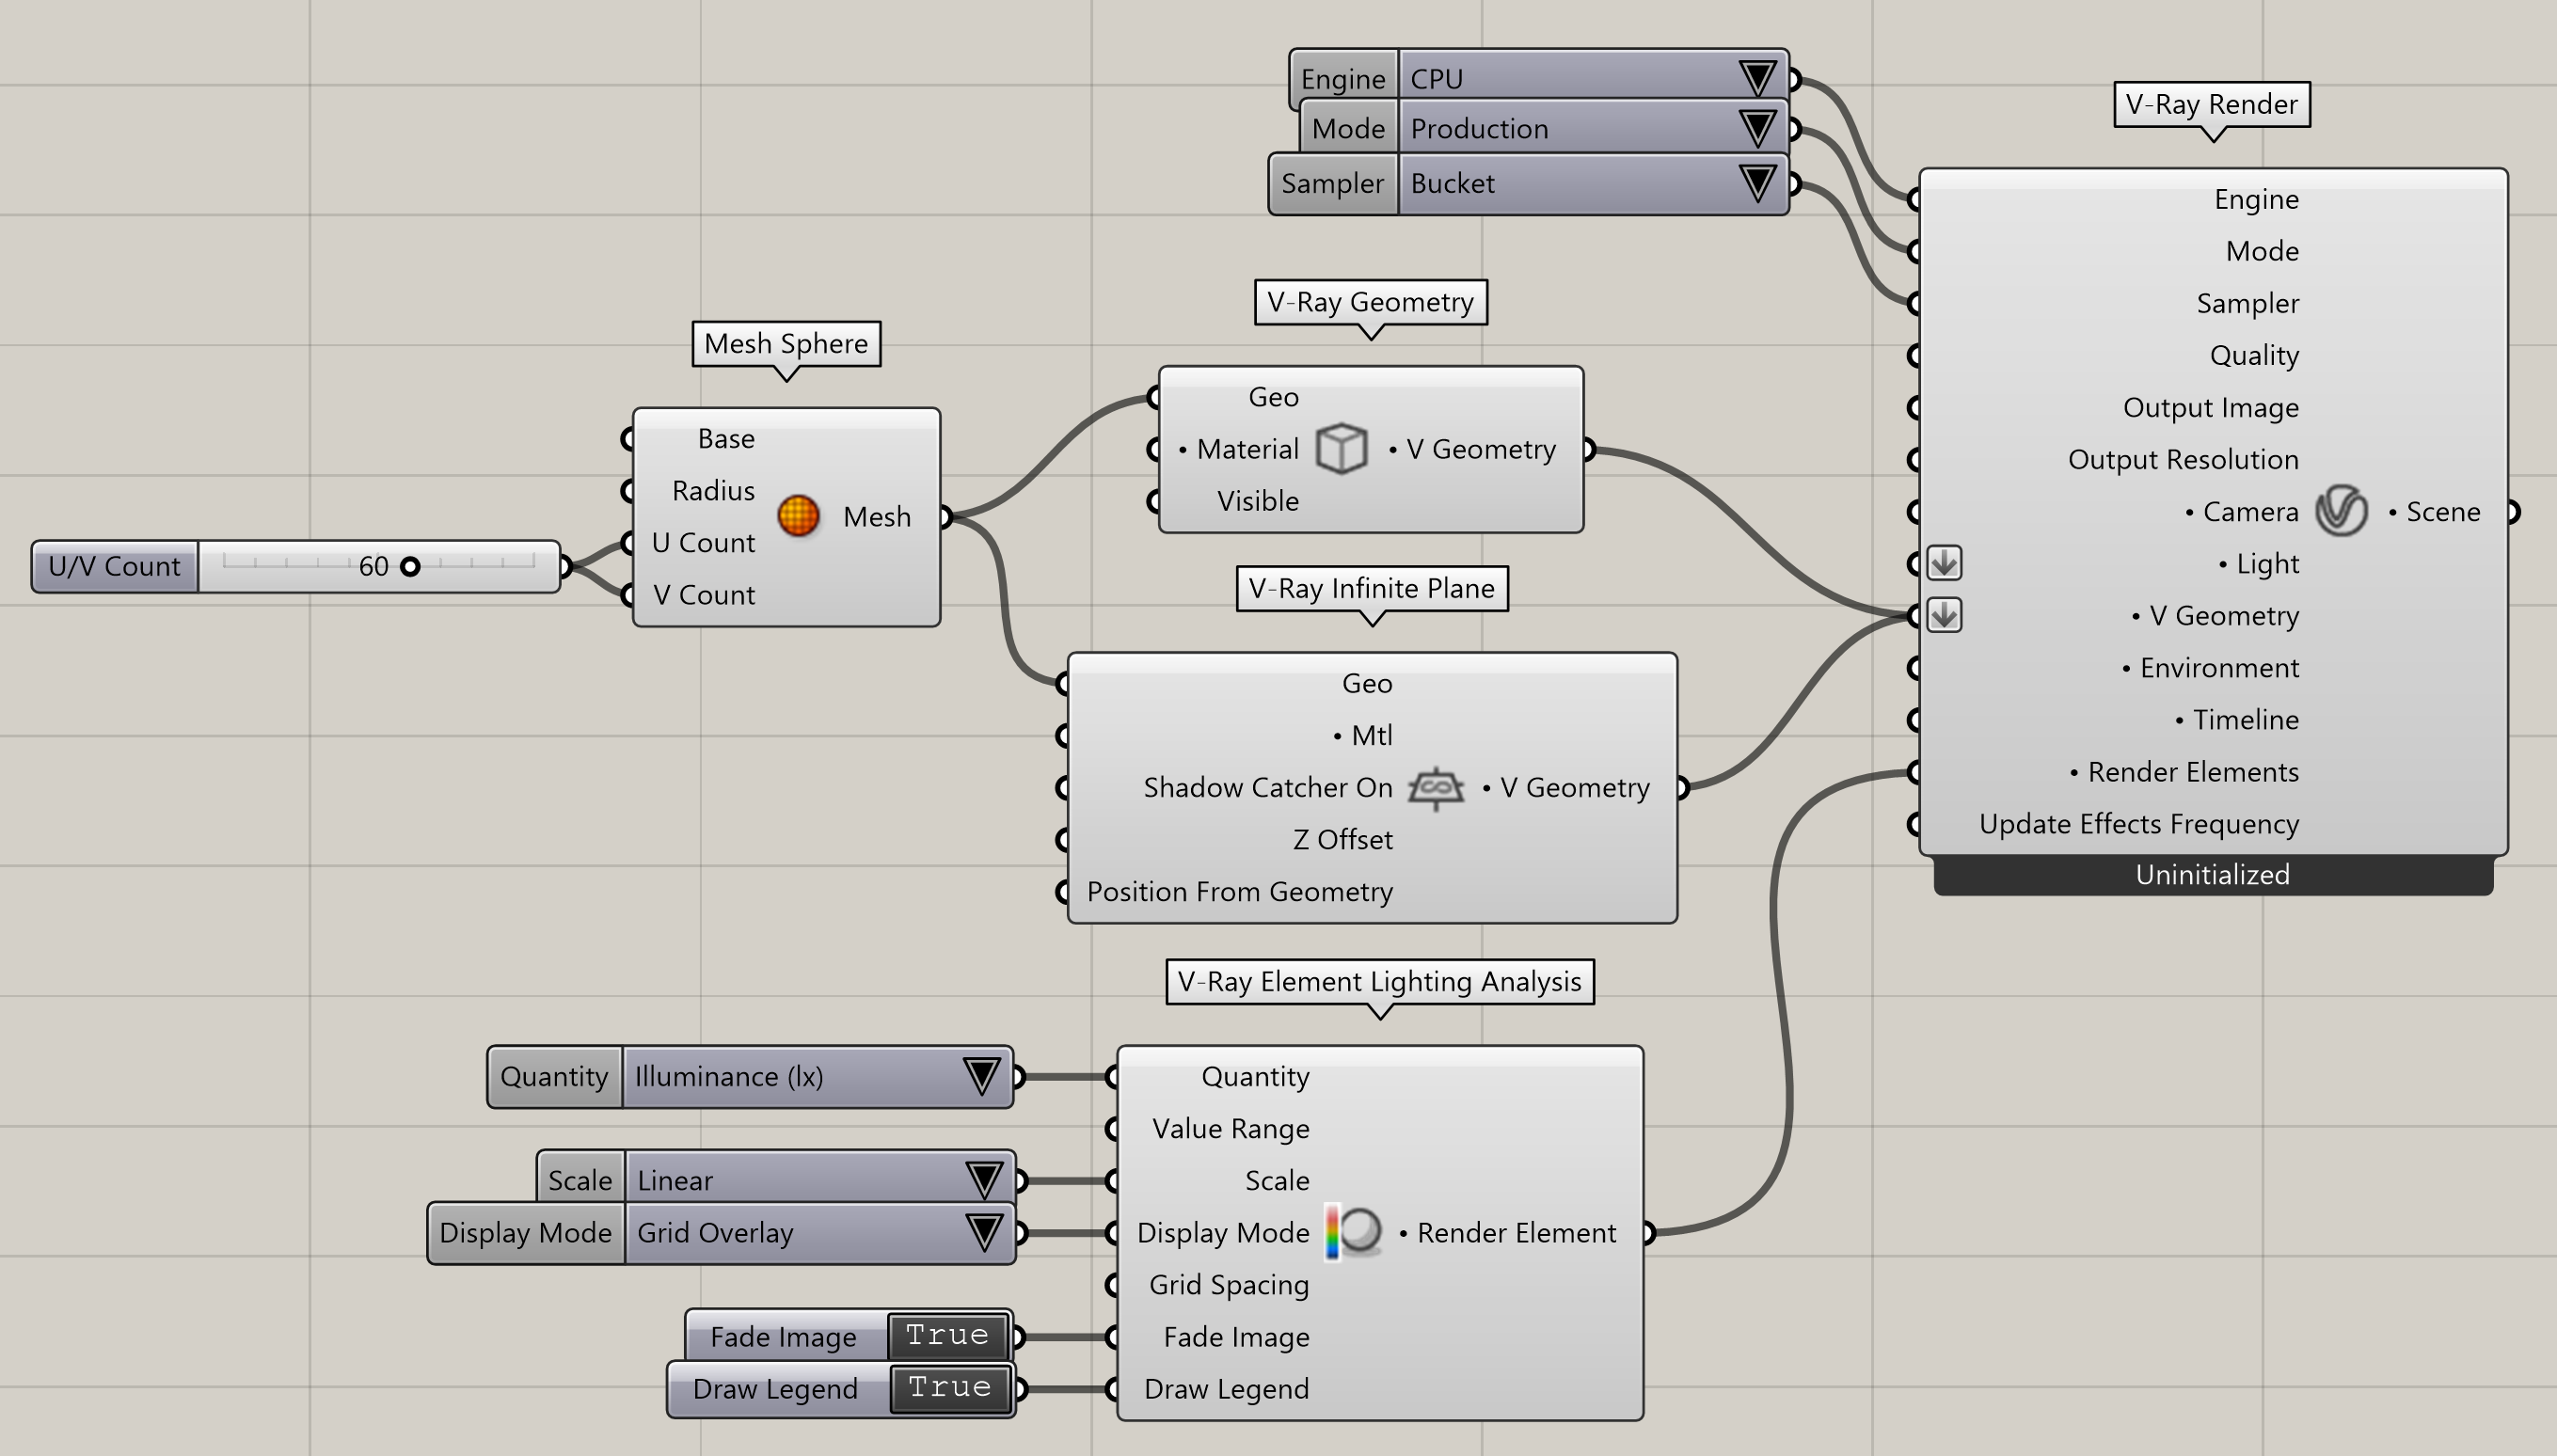The image size is (2557, 1456).
Task: Click the flatten arrow icon beside Light input
Action: coord(1944,563)
